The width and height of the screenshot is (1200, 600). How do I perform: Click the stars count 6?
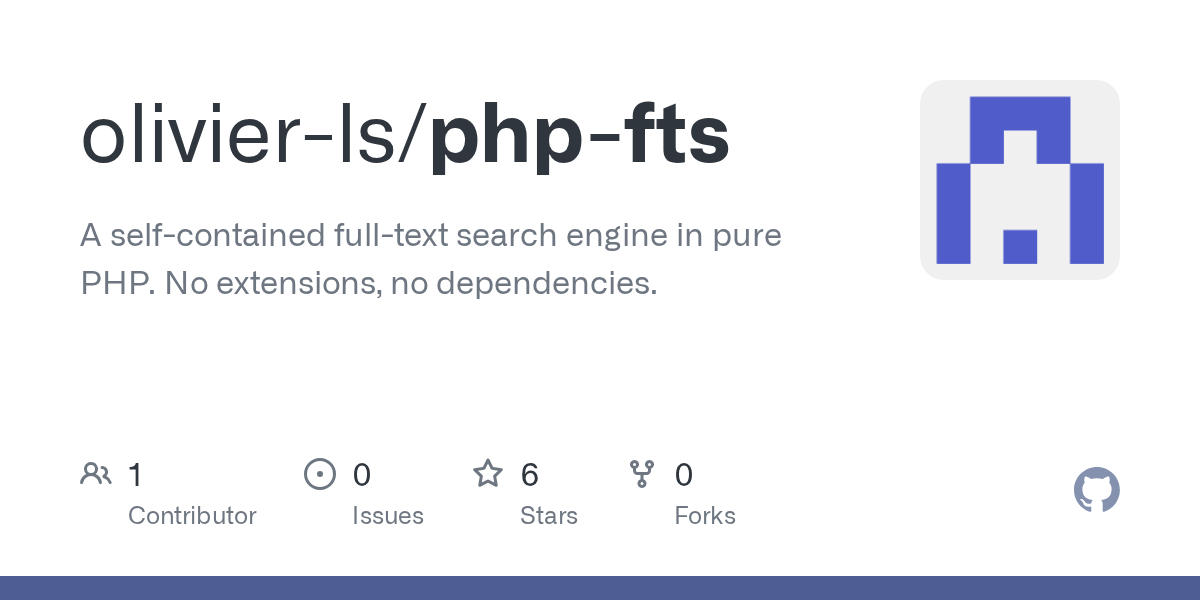point(530,475)
